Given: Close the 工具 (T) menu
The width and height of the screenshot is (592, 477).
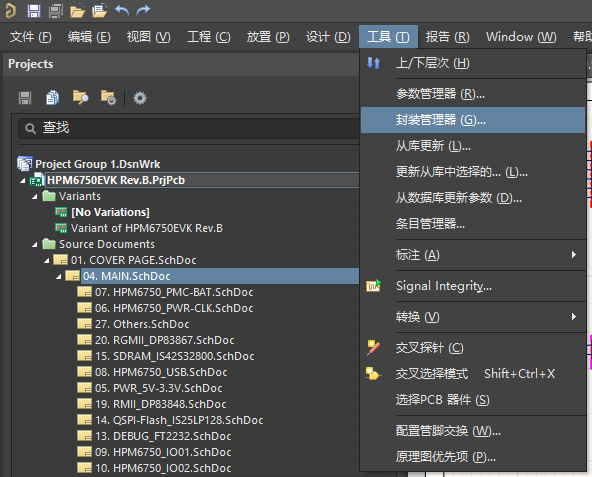Looking at the screenshot, I should (388, 37).
